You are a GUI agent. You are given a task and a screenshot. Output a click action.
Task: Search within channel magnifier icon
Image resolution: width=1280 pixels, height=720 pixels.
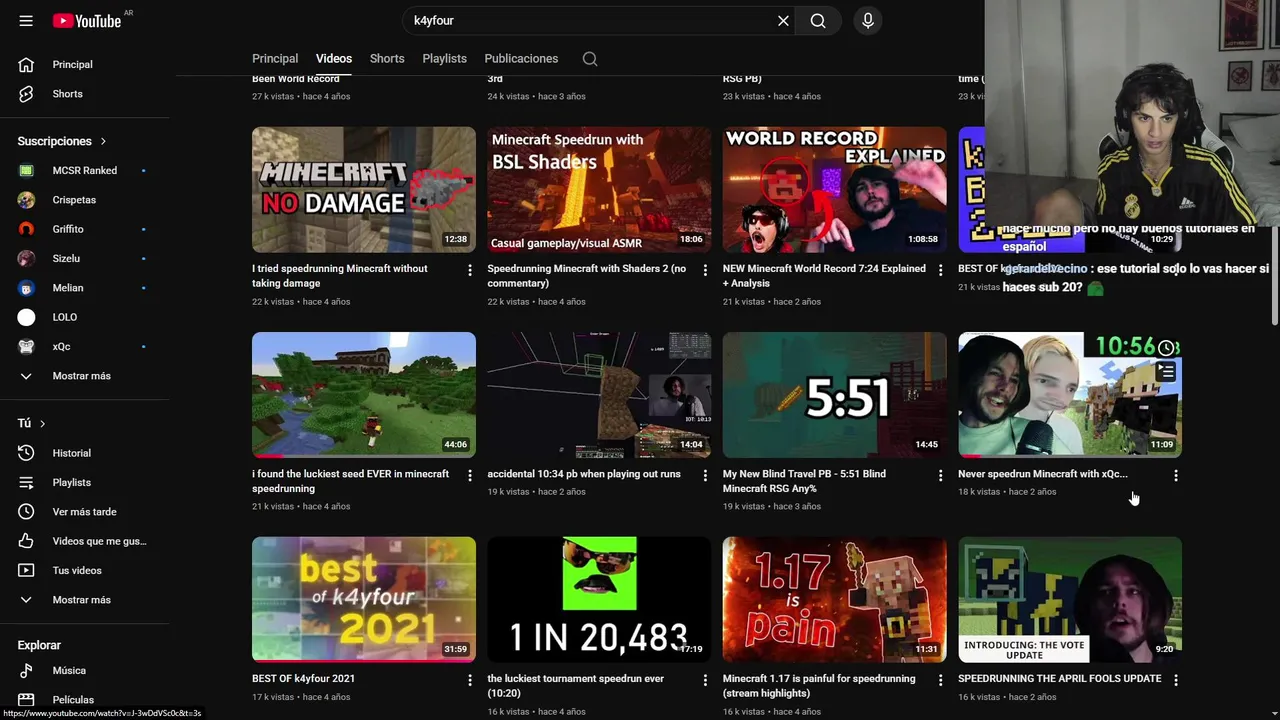[x=590, y=59]
